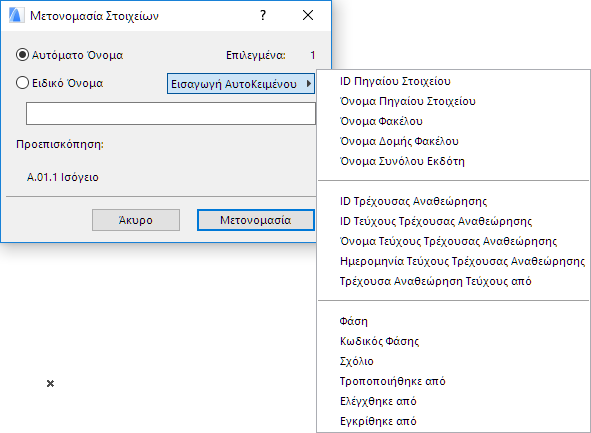Click the preview text A.01.1 Ισόγειο
Image resolution: width=591 pixels, height=433 pixels.
[x=63, y=177]
